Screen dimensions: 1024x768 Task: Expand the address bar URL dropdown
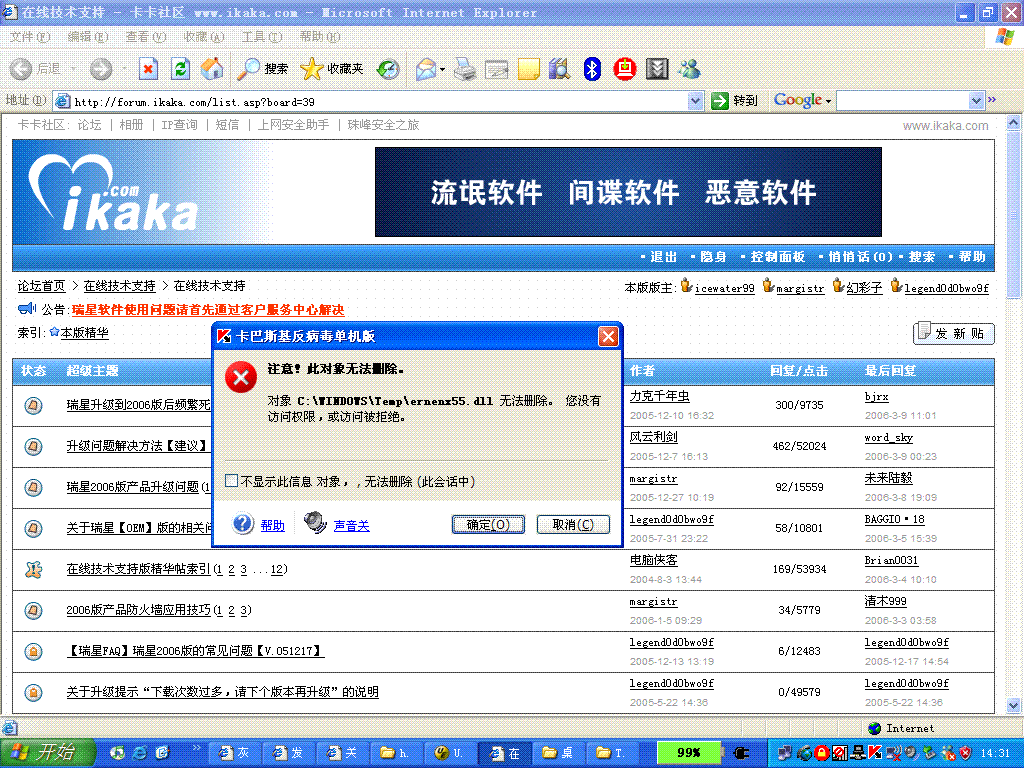coord(696,101)
